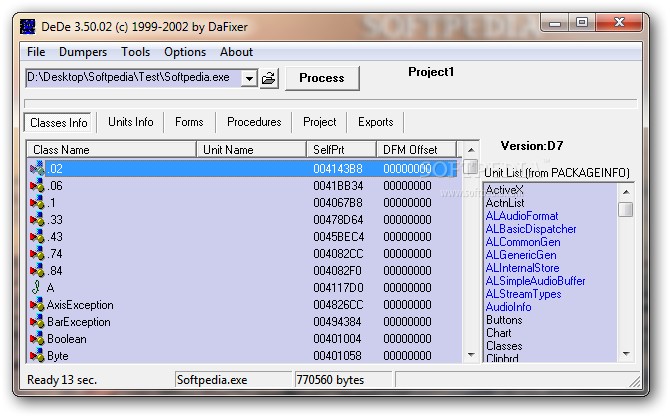Image resolution: width=670 pixels, height=417 pixels.
Task: Open the About menu
Action: (236, 52)
